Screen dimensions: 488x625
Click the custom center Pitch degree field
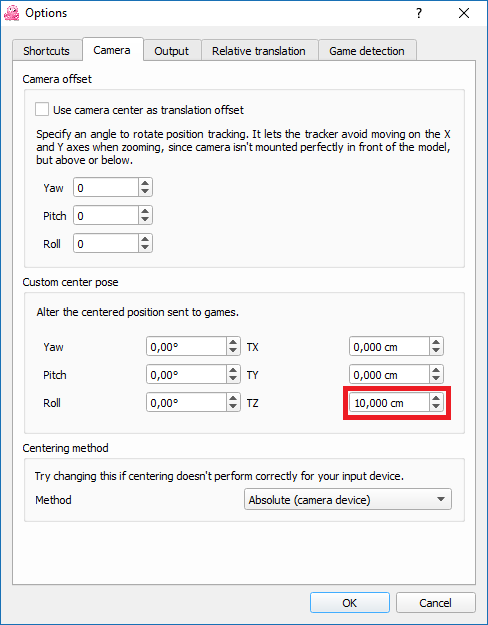click(186, 375)
